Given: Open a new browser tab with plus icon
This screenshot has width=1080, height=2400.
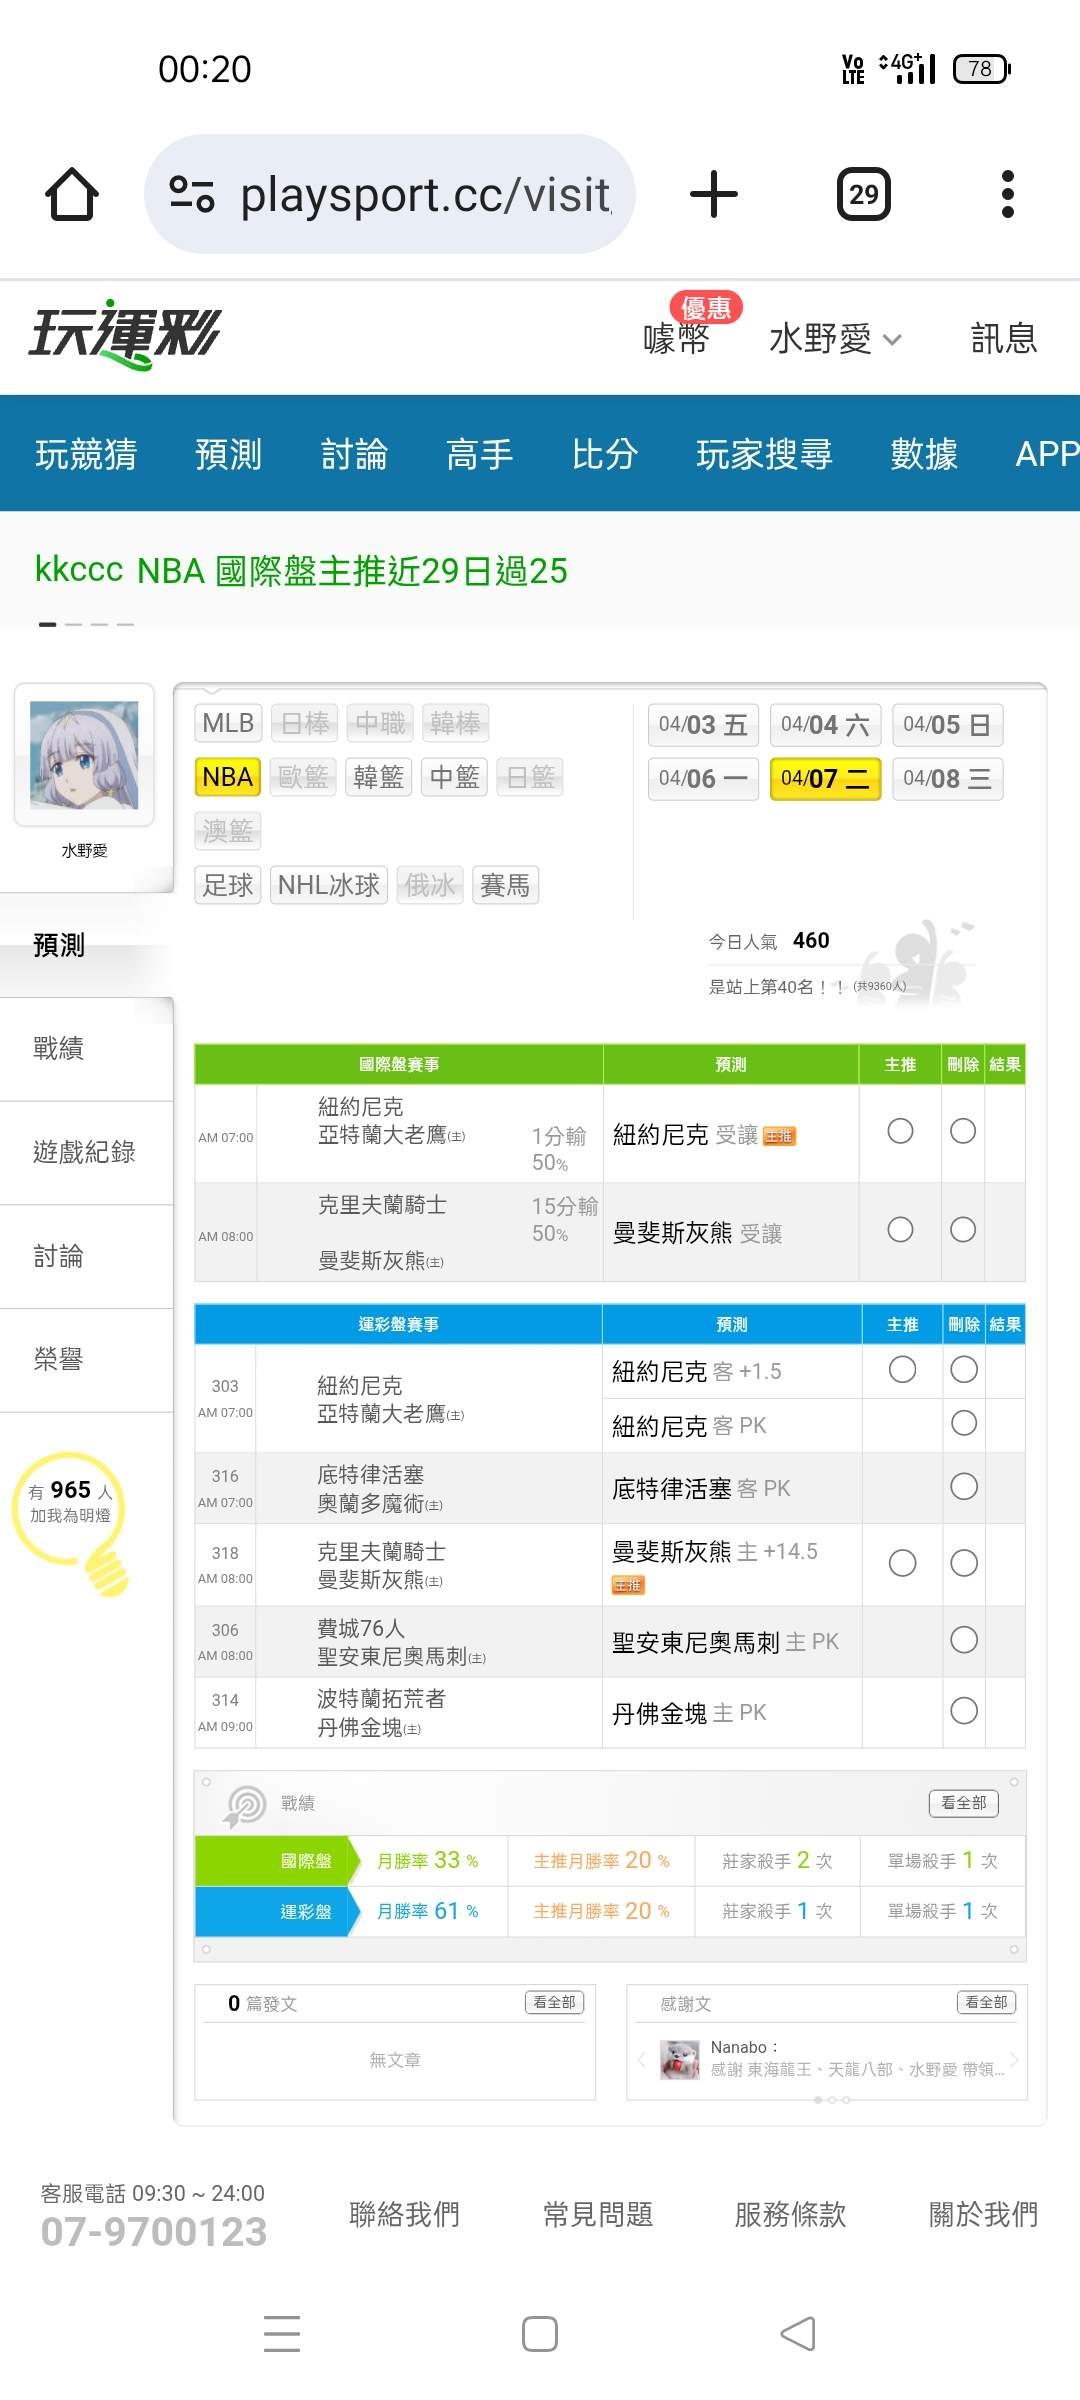Looking at the screenshot, I should (714, 194).
